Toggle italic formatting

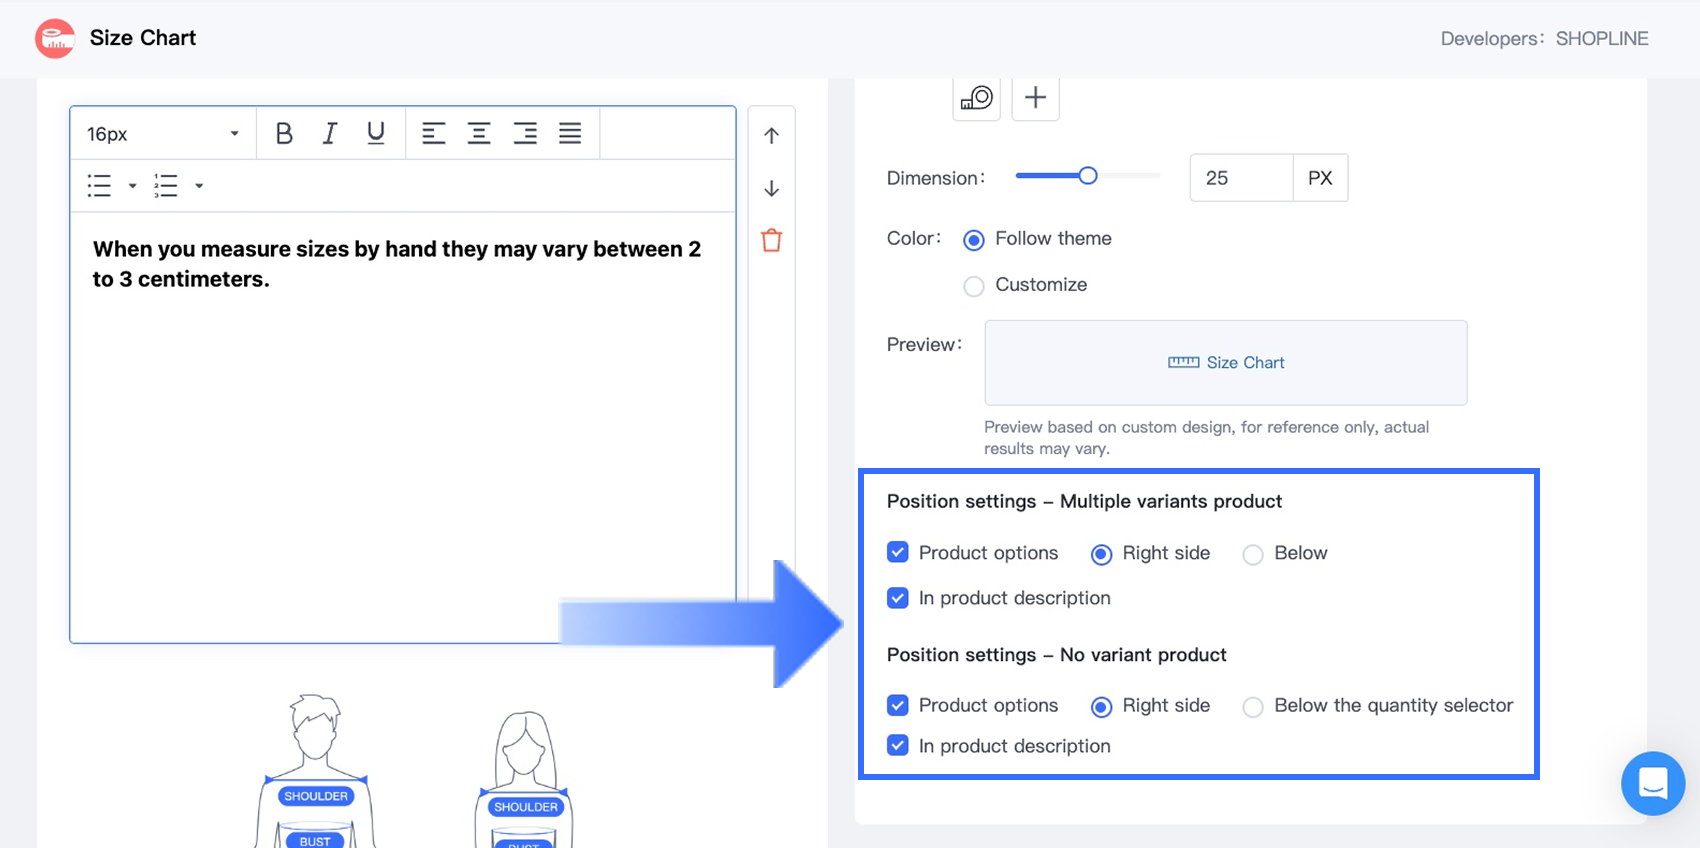[330, 133]
